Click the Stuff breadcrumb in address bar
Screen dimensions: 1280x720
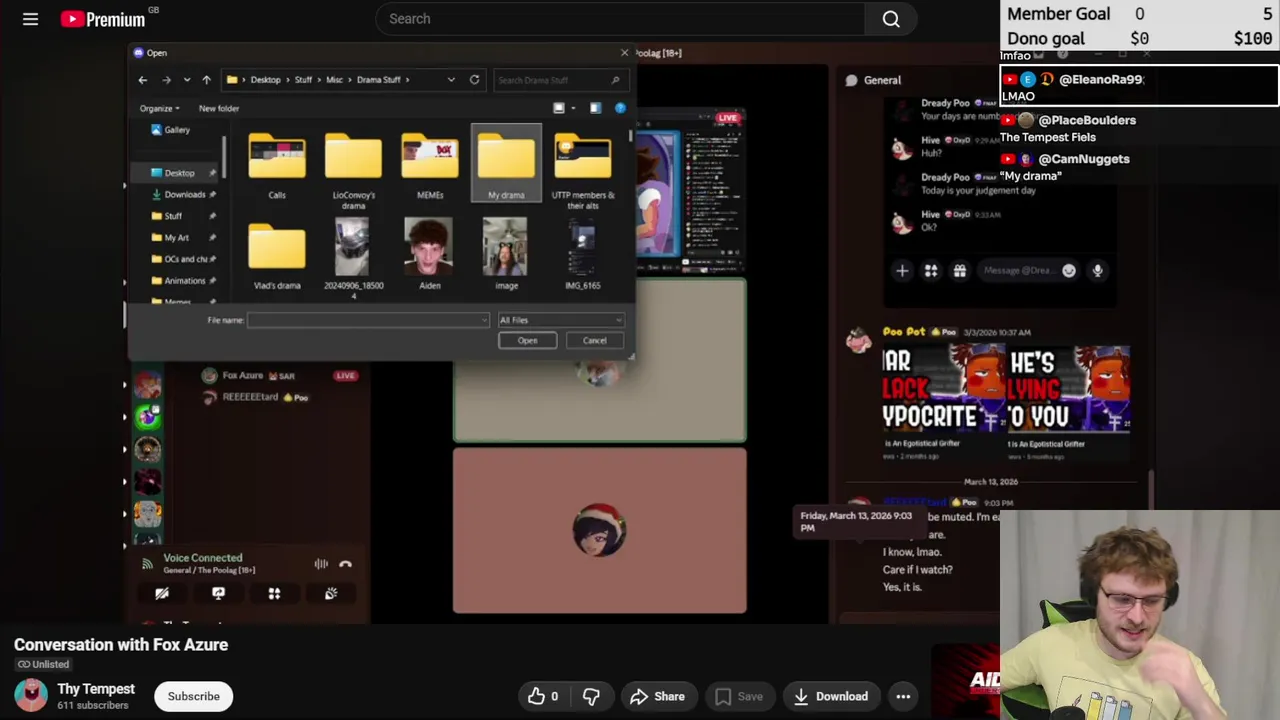[x=303, y=80]
